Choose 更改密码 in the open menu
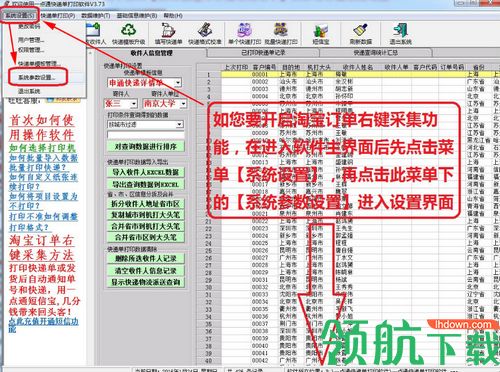Image resolution: width=500 pixels, height=372 pixels. pyautogui.click(x=29, y=26)
